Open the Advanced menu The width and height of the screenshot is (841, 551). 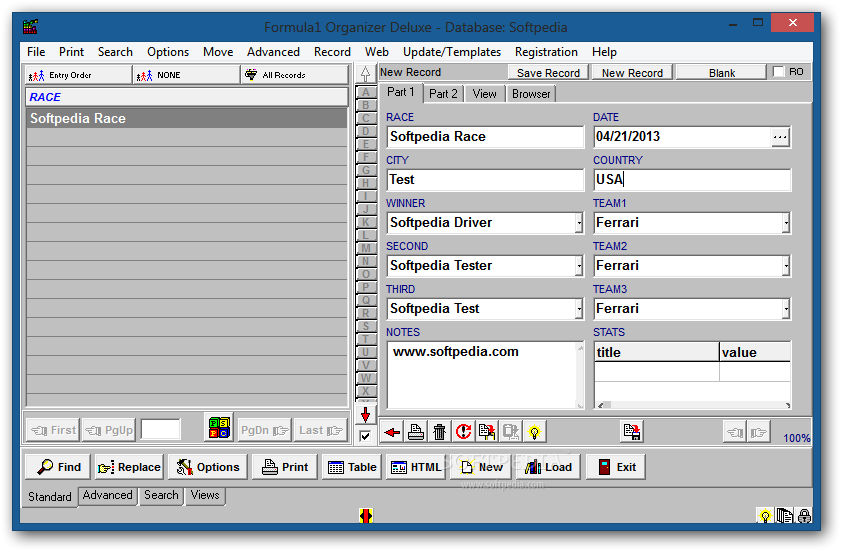(273, 52)
